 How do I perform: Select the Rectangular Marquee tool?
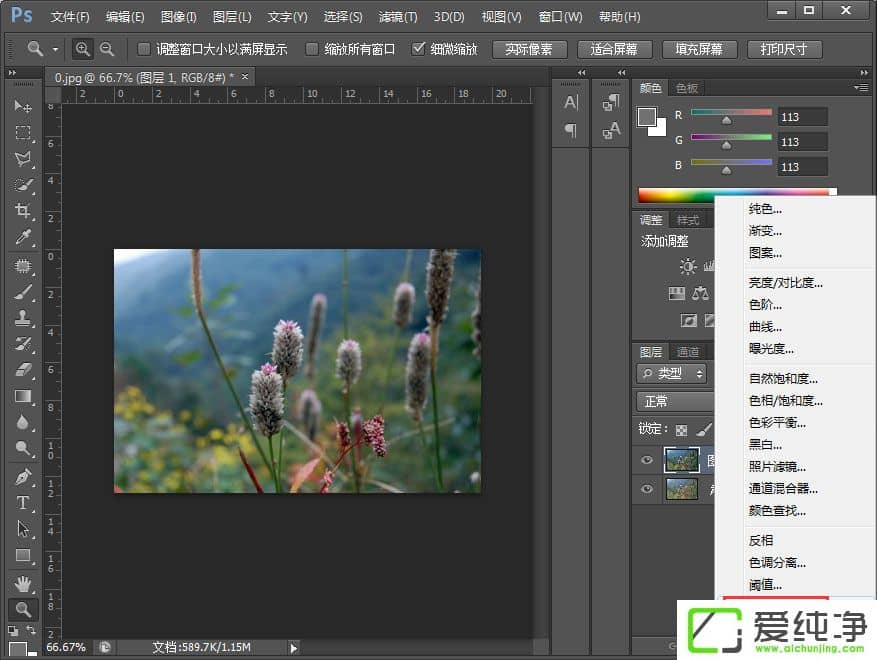[22, 133]
